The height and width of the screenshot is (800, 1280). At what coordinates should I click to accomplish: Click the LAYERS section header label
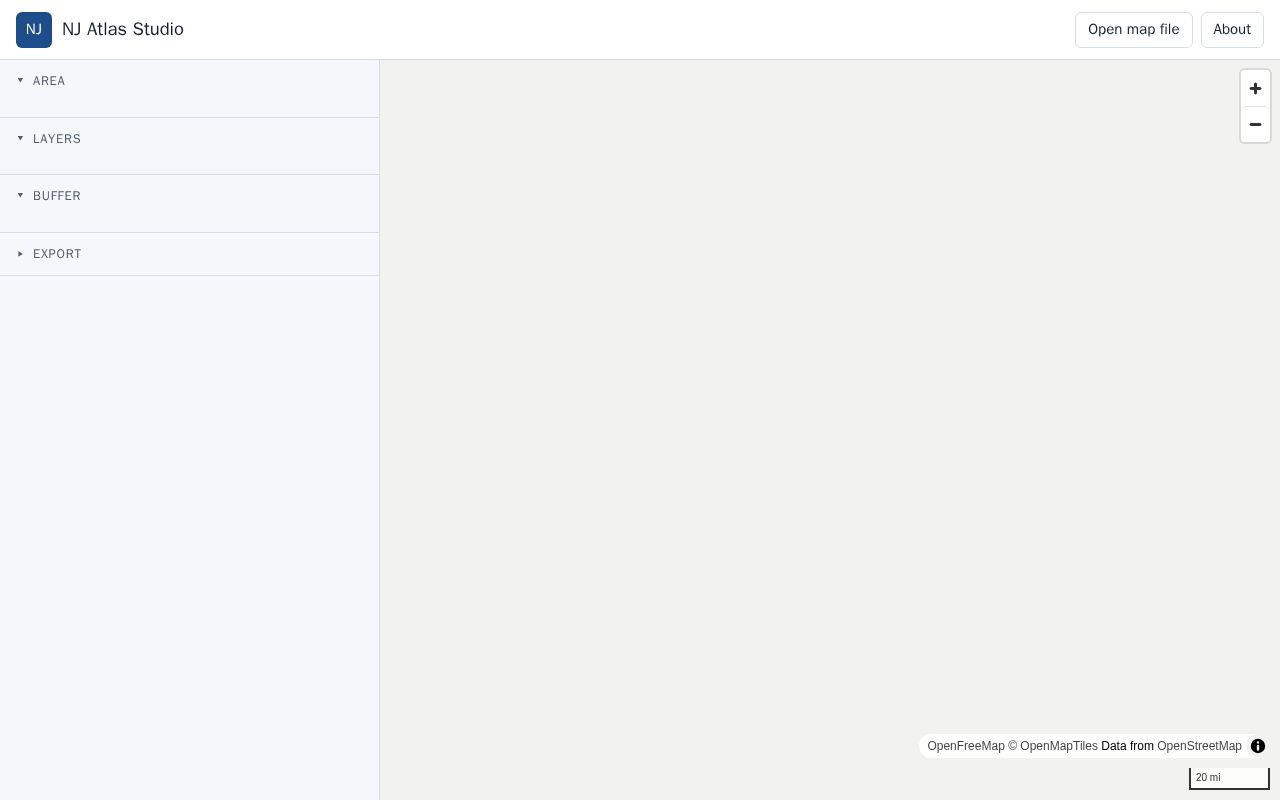pyautogui.click(x=57, y=139)
